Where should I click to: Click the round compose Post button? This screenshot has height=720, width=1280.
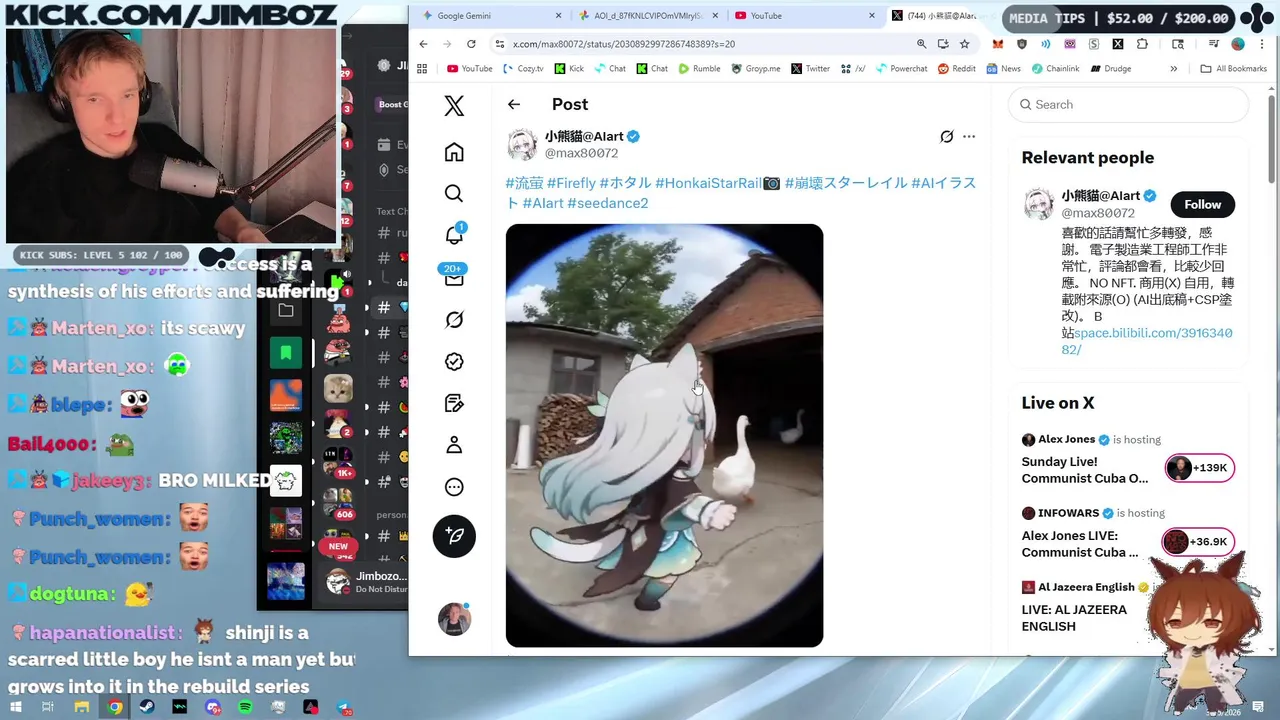[454, 536]
